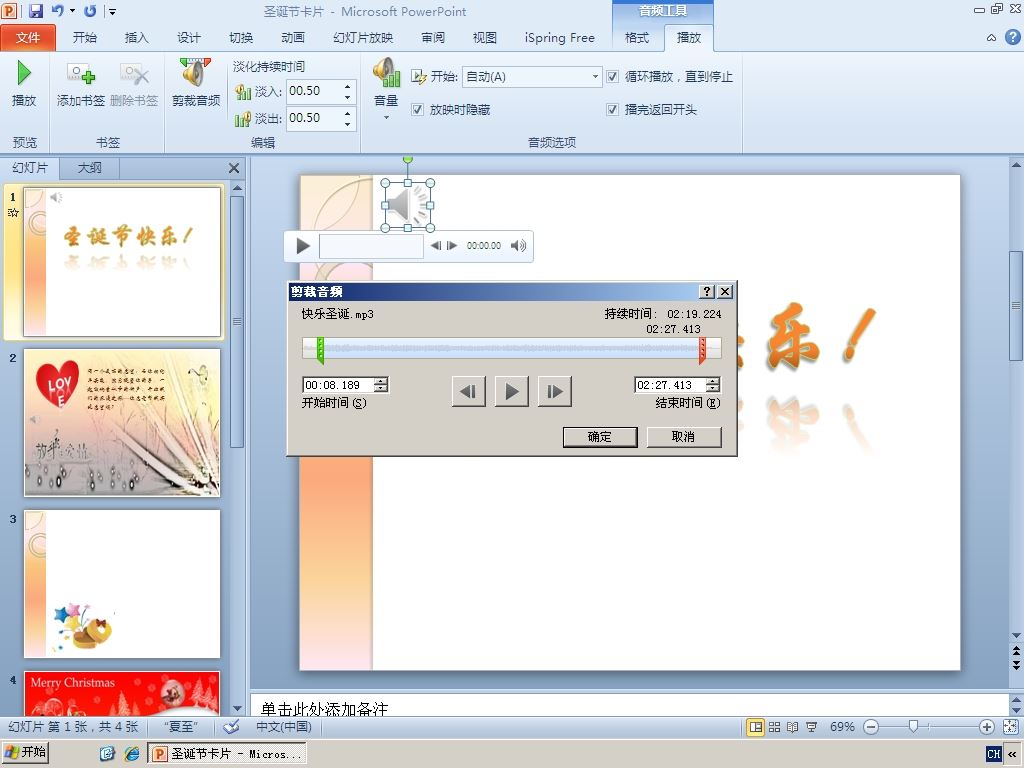Click the zoom out minus button
Viewport: 1024px width, 768px height.
point(871,727)
